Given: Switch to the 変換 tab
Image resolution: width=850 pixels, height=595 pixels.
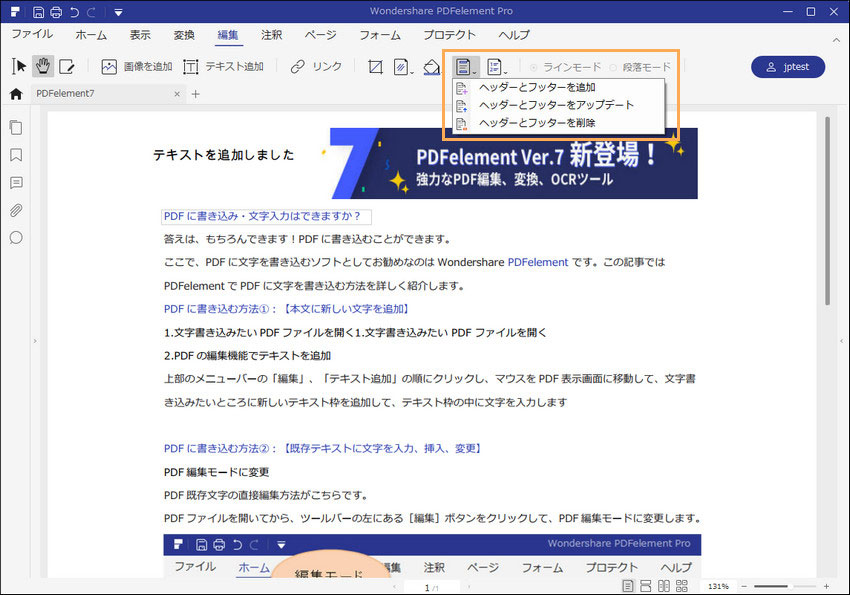Looking at the screenshot, I should tap(184, 35).
